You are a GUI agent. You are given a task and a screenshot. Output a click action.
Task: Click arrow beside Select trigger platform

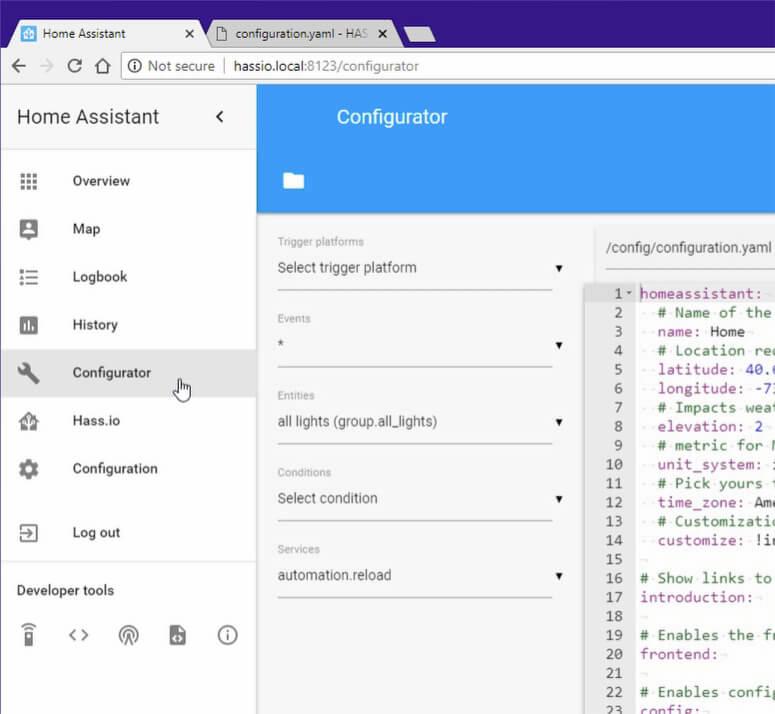[x=559, y=268]
